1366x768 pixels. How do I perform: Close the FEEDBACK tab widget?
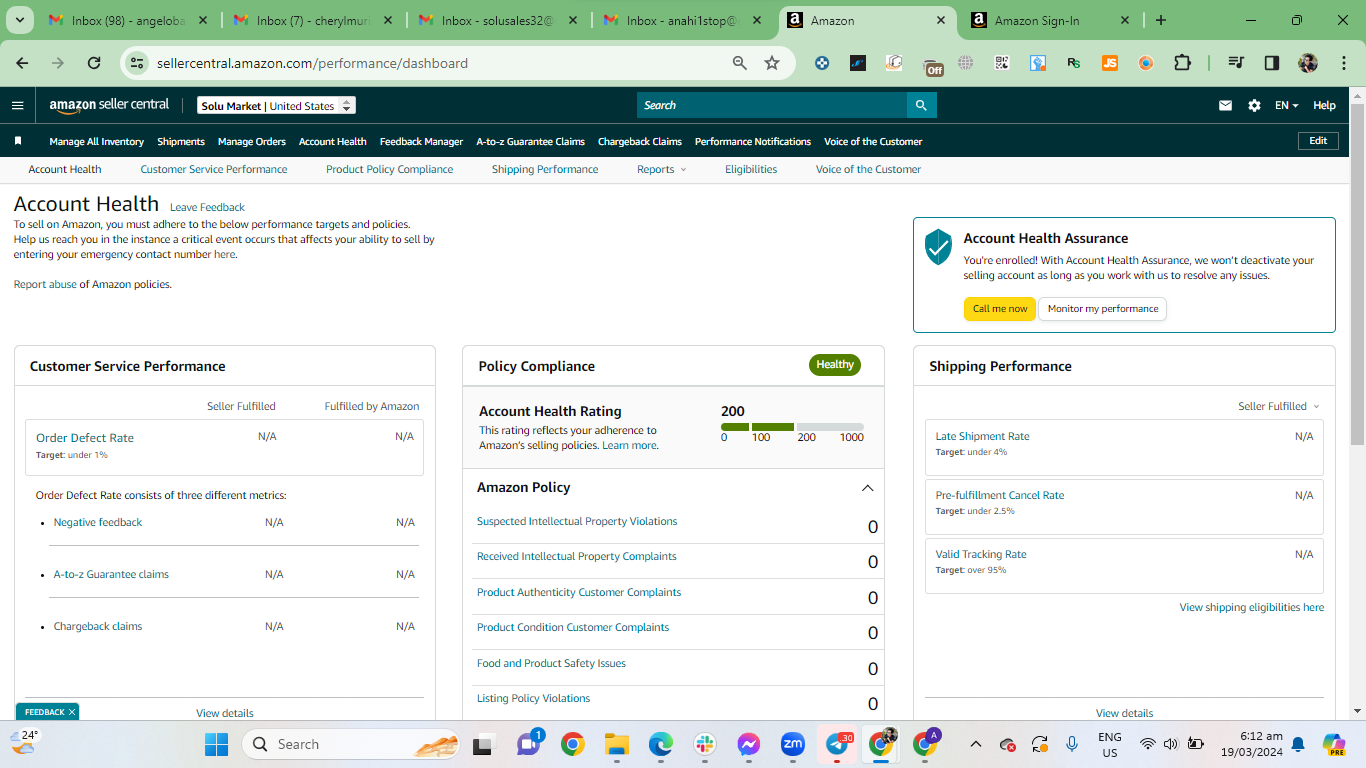(x=73, y=712)
